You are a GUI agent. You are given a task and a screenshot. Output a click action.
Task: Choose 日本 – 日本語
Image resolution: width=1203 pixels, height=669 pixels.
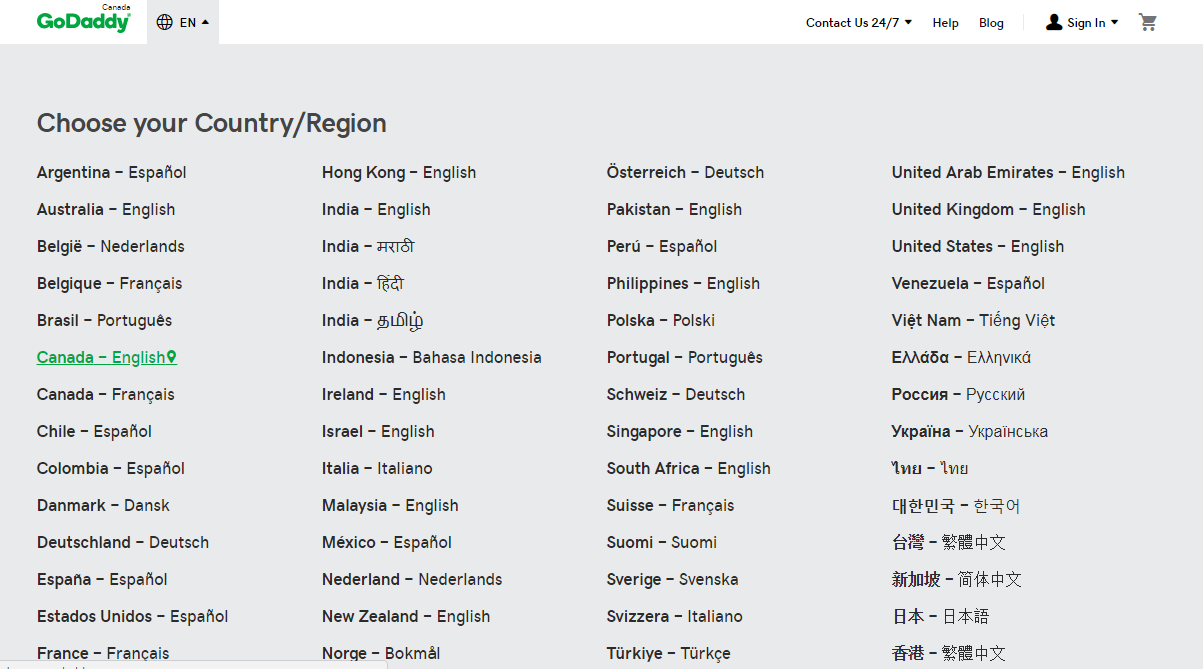[x=940, y=616]
